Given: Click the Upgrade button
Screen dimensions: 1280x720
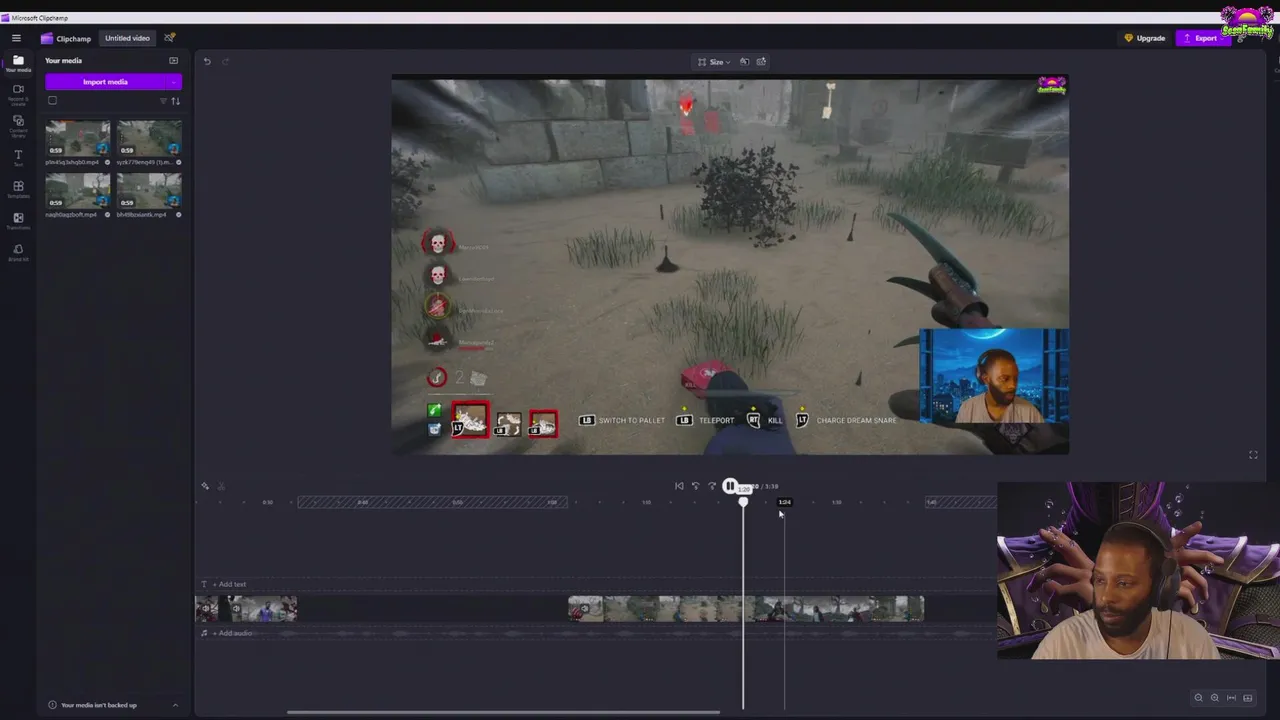Looking at the screenshot, I should point(1145,38).
